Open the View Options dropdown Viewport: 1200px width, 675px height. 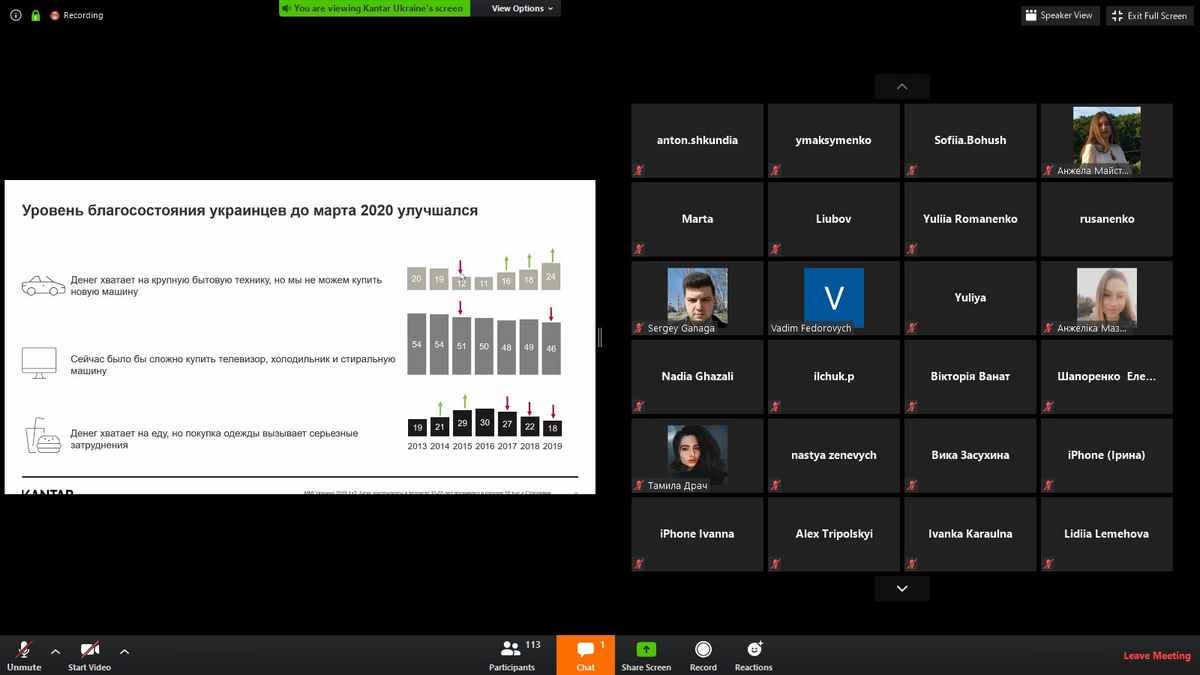coord(522,9)
